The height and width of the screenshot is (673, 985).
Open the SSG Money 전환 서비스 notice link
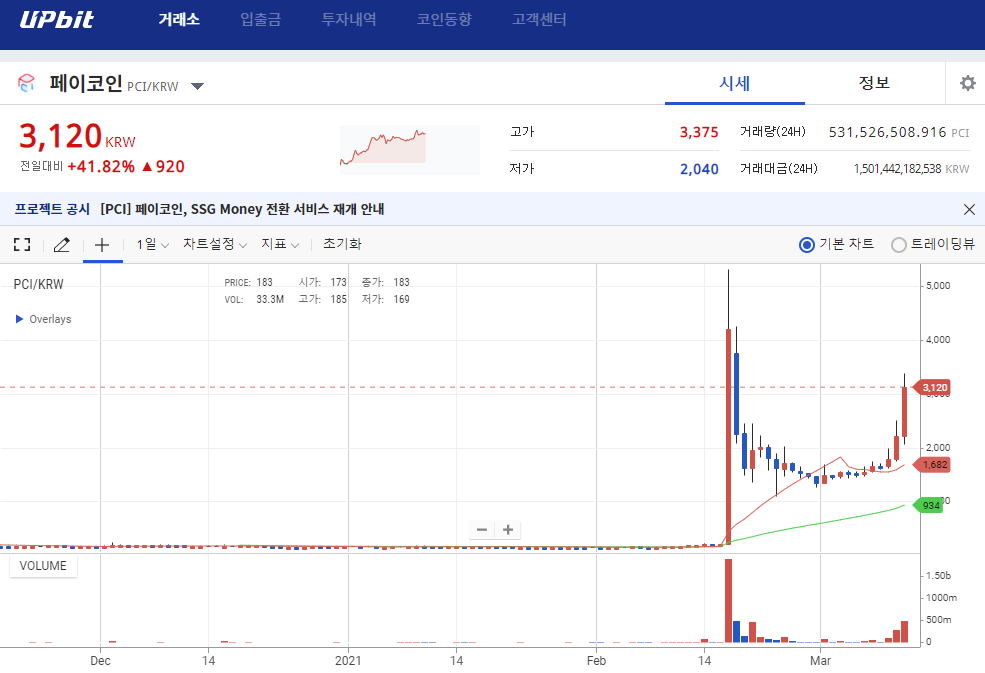(242, 209)
